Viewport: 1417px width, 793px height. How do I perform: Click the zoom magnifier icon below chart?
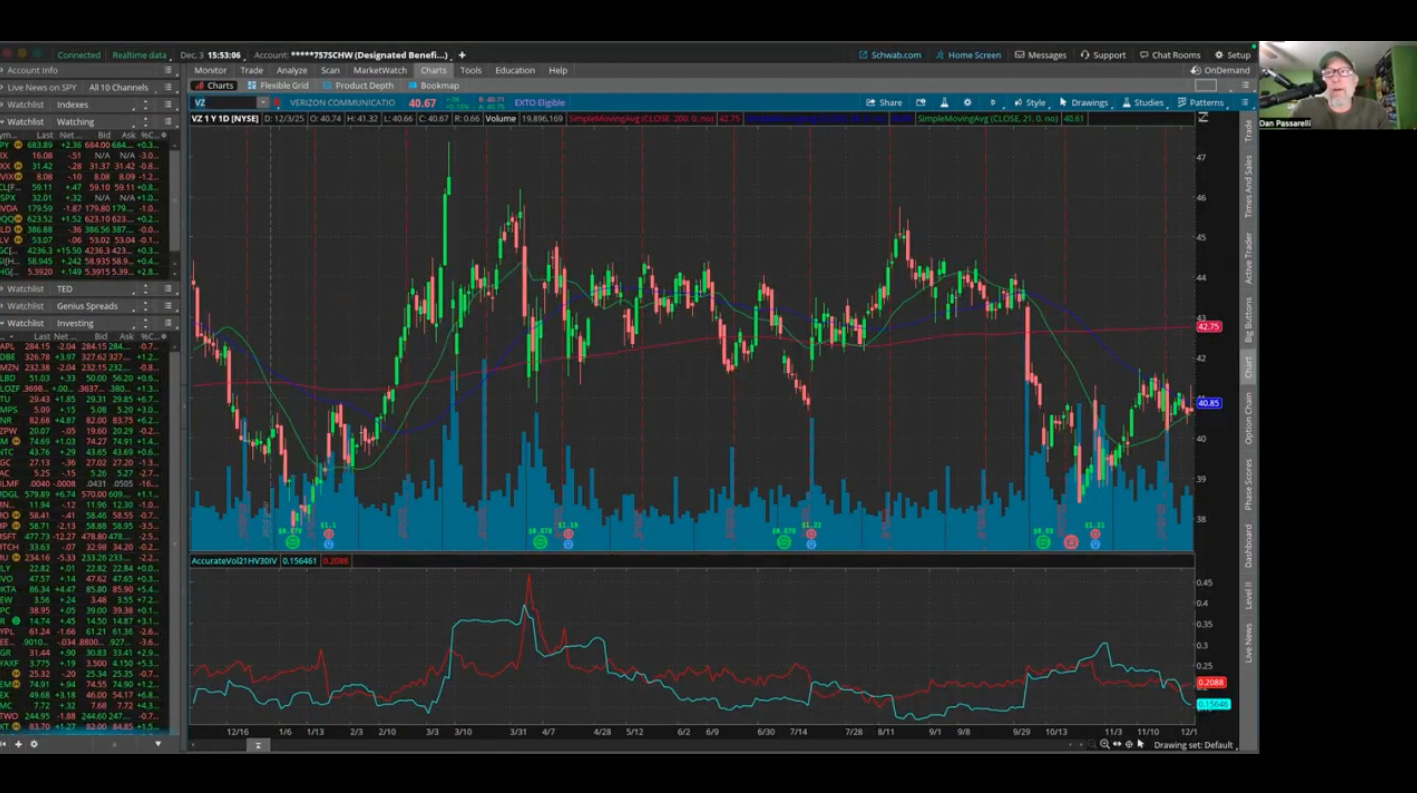[x=1105, y=744]
